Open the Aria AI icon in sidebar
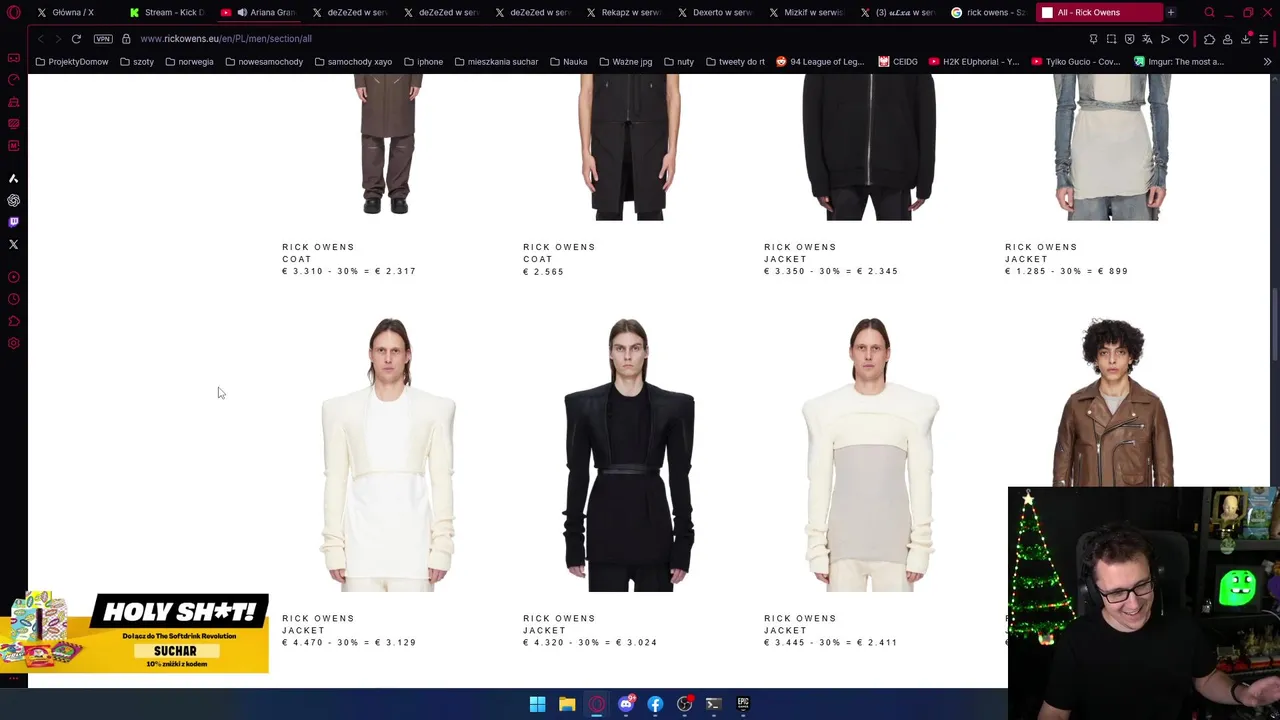1280x720 pixels. (13, 178)
